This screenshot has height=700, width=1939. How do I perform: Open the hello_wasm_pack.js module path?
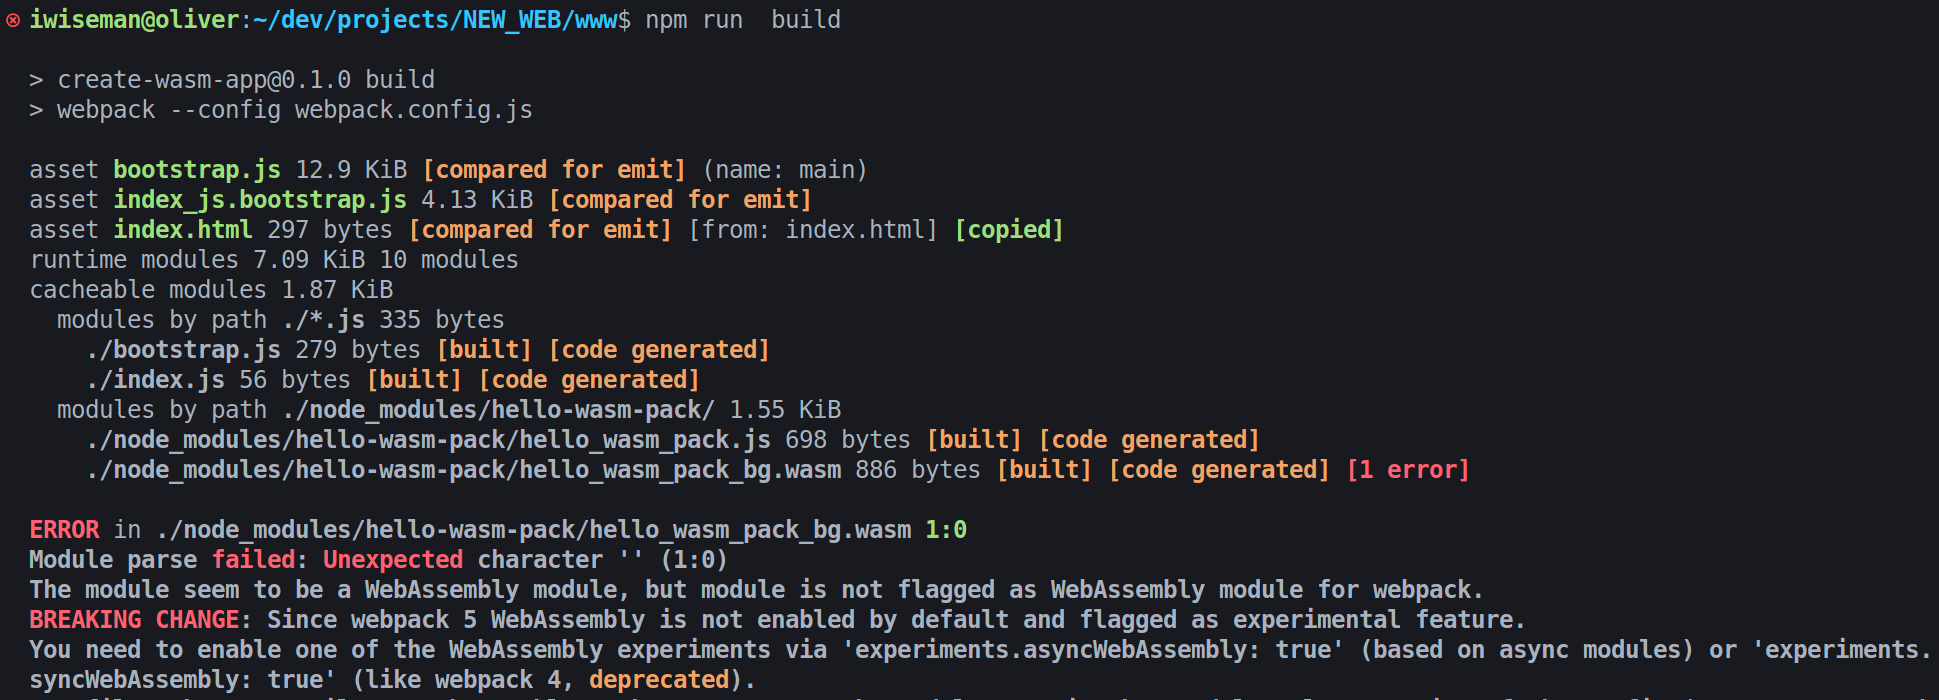pos(427,440)
